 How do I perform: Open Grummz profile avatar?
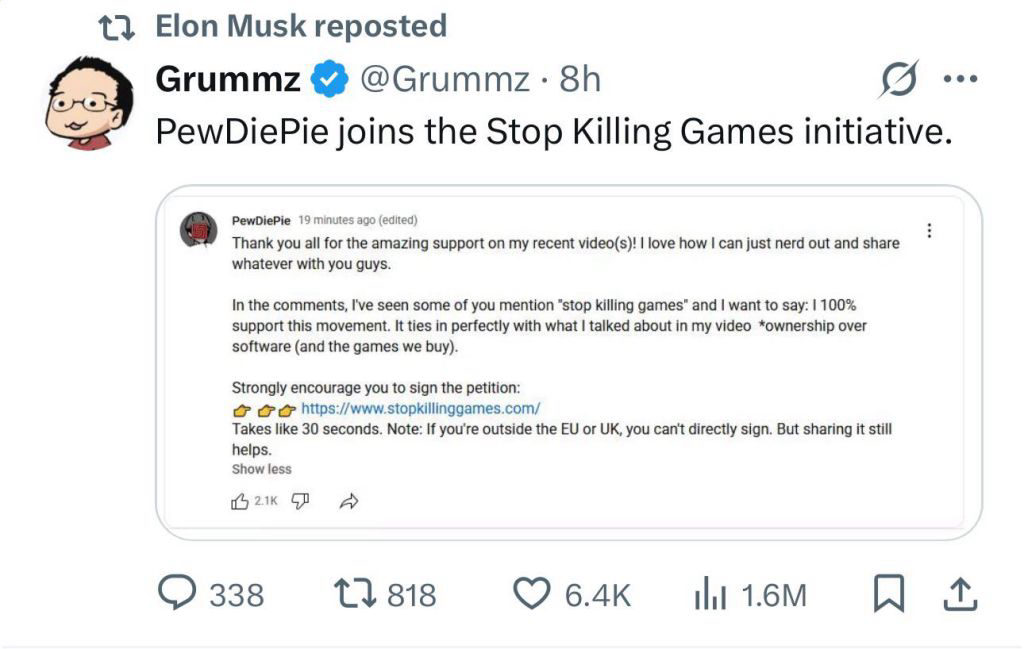point(89,103)
